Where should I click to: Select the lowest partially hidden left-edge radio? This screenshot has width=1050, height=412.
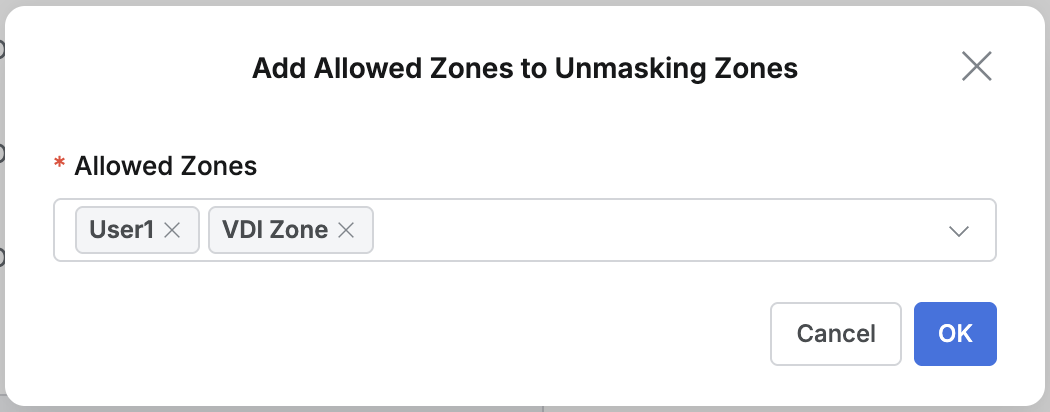tap(2, 258)
